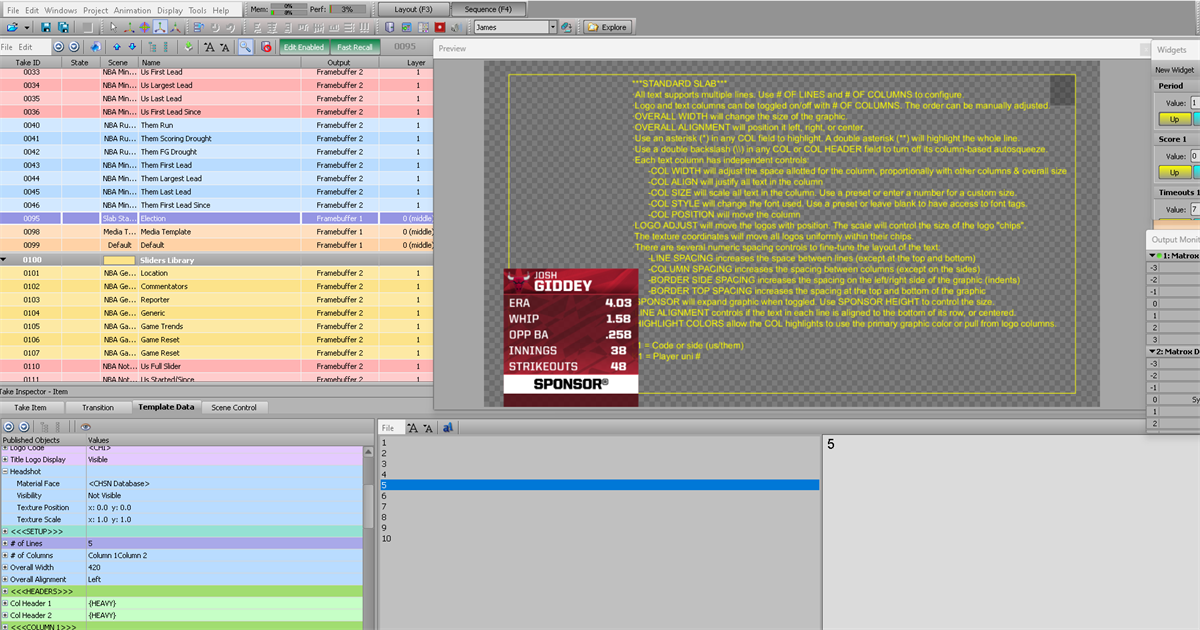The height and width of the screenshot is (630, 1200).
Task: Click the increase font size icon above the editor
Action: click(x=411, y=428)
